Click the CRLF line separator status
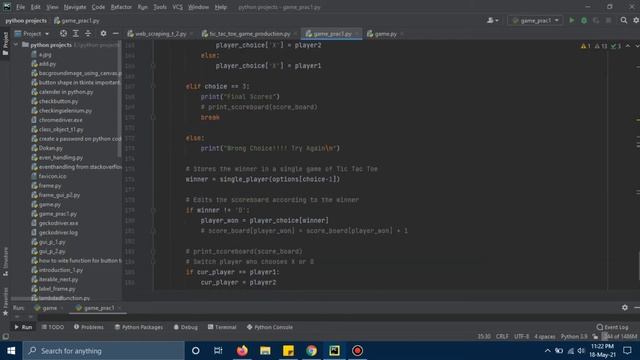The height and width of the screenshot is (360, 640). tap(502, 336)
